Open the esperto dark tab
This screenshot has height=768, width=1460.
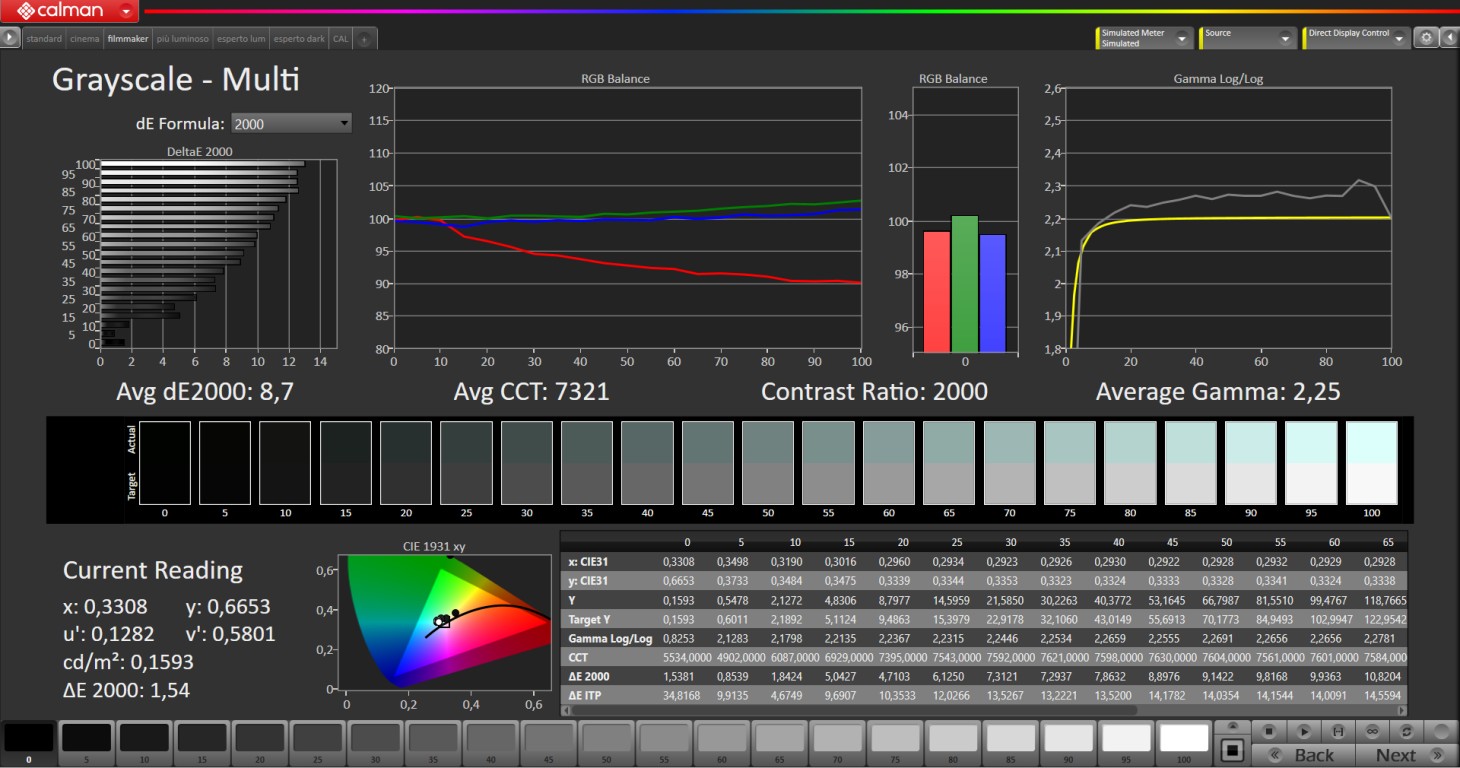tap(299, 39)
